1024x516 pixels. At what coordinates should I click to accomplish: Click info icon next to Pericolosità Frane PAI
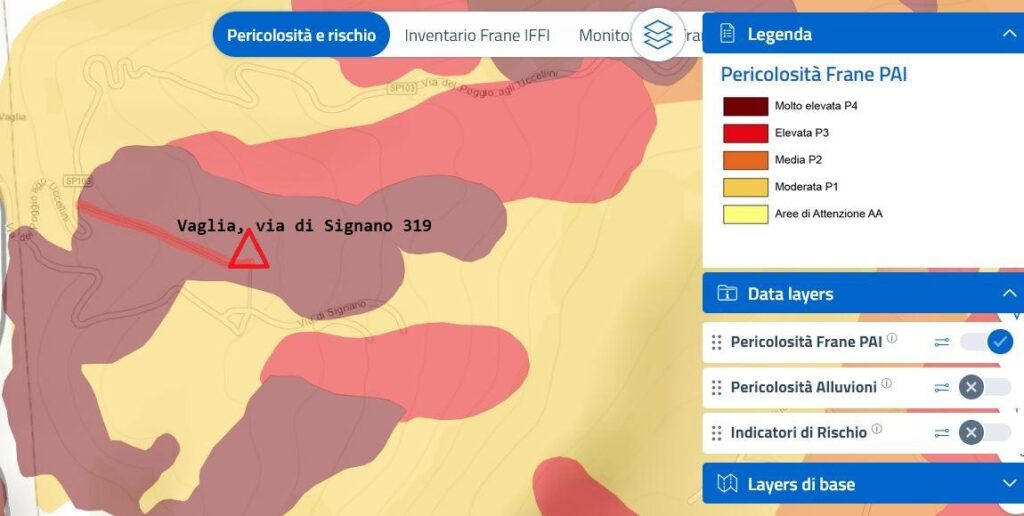pyautogui.click(x=892, y=339)
